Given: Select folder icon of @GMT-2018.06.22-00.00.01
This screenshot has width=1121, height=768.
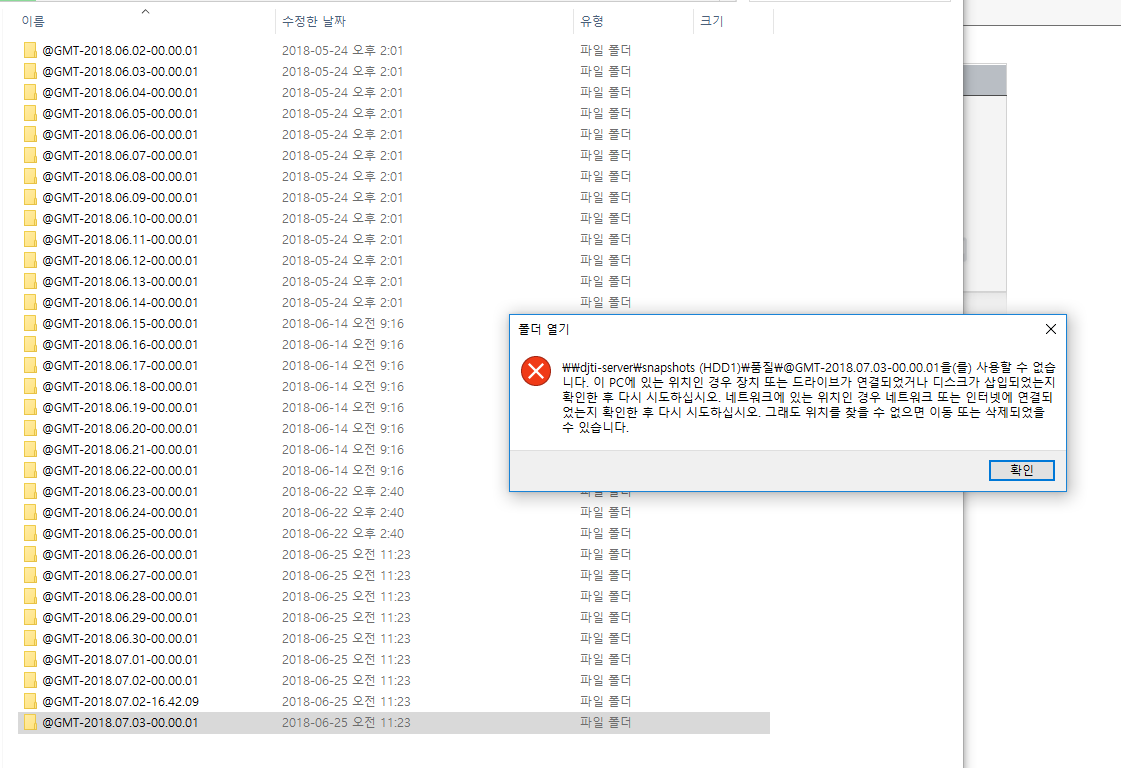Looking at the screenshot, I should 30,471.
